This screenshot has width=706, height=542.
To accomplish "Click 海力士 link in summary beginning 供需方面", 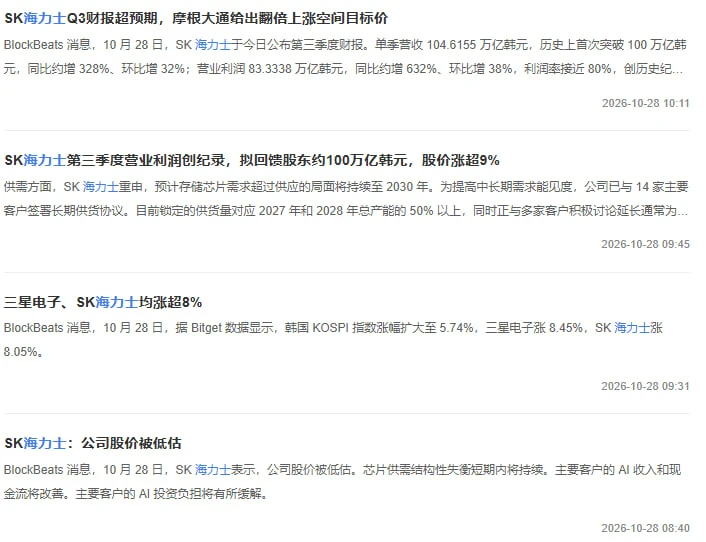I will pyautogui.click(x=100, y=186).
